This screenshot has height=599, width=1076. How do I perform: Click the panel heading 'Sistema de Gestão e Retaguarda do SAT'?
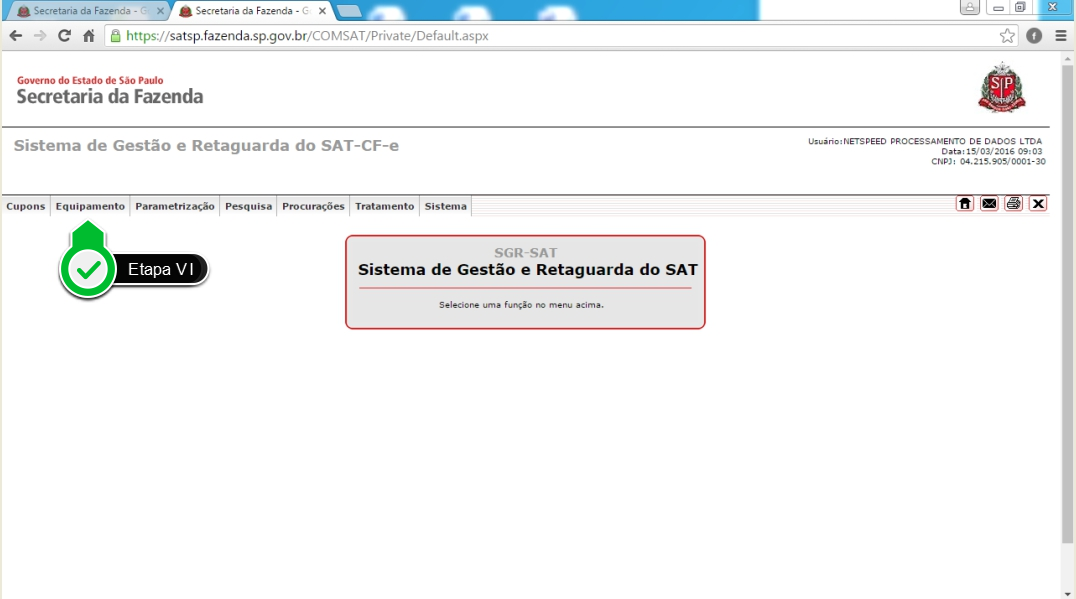[x=528, y=270]
